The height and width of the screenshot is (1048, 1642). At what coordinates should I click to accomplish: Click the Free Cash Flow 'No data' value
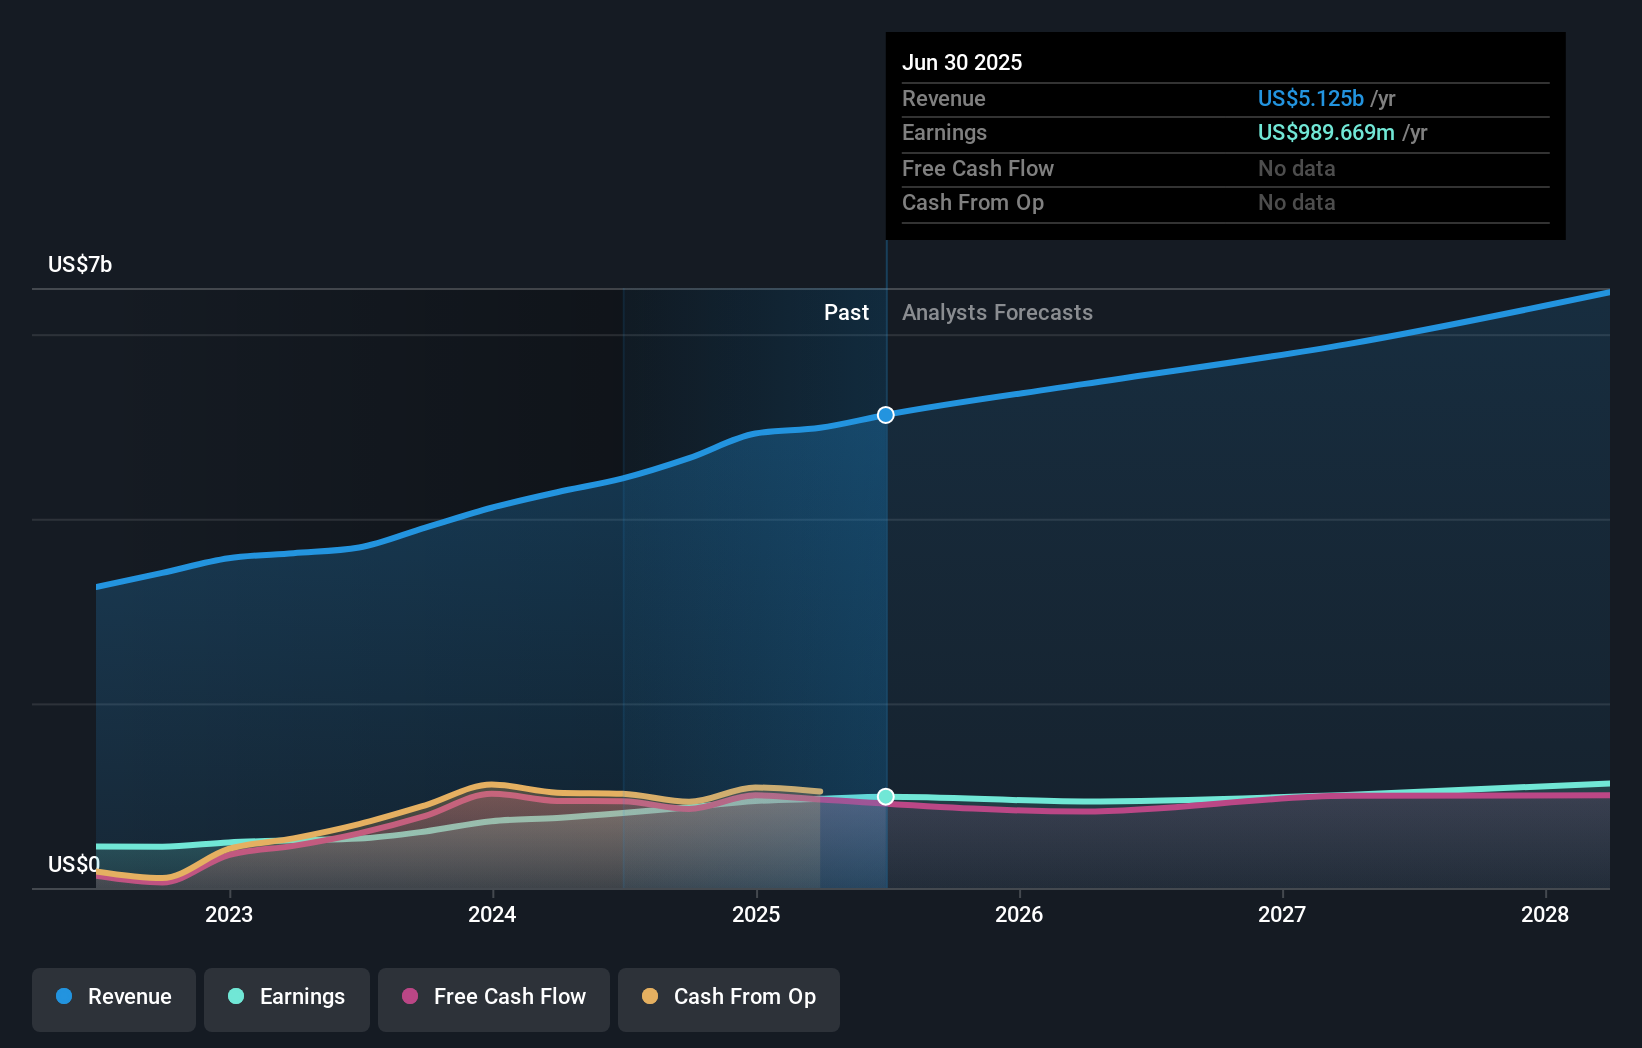click(x=1297, y=168)
